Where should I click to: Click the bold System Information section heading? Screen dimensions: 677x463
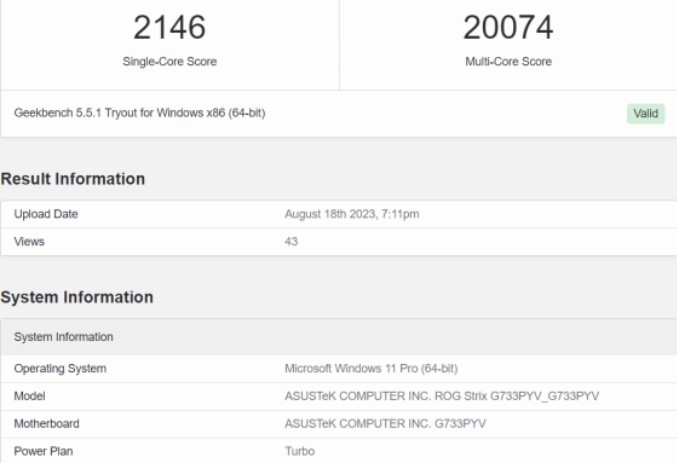point(77,297)
